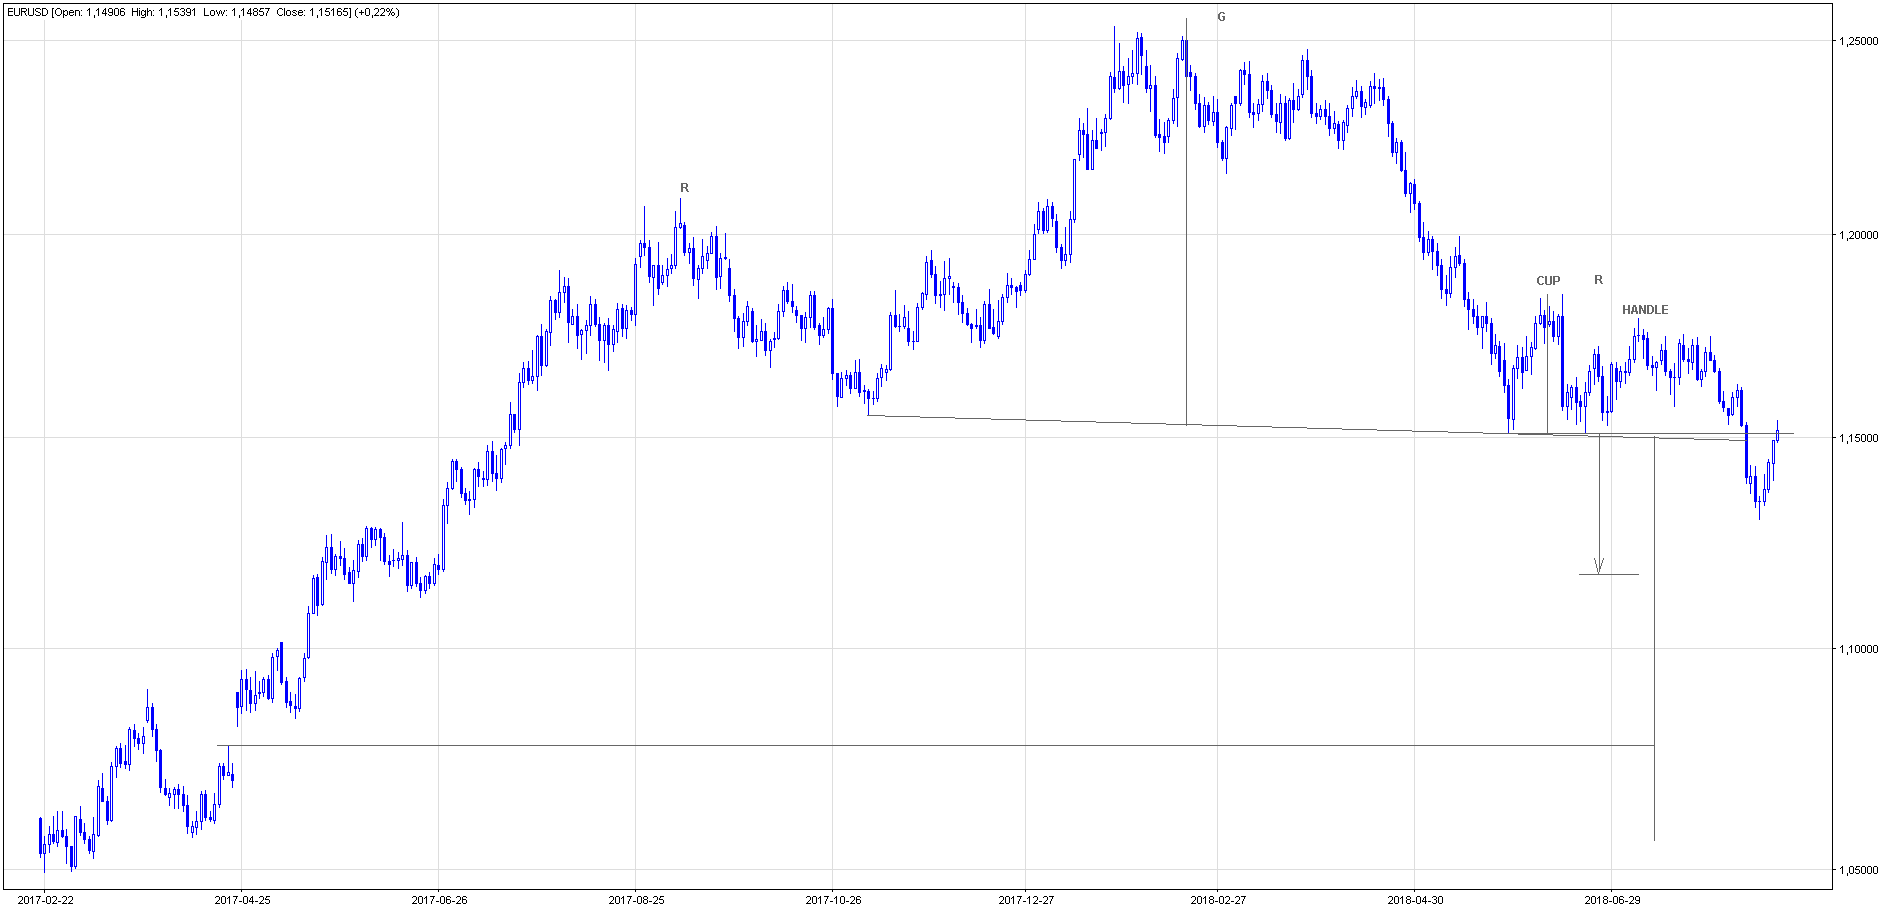Select the HANDLE annotation label
The width and height of the screenshot is (1888, 910).
(x=1645, y=310)
